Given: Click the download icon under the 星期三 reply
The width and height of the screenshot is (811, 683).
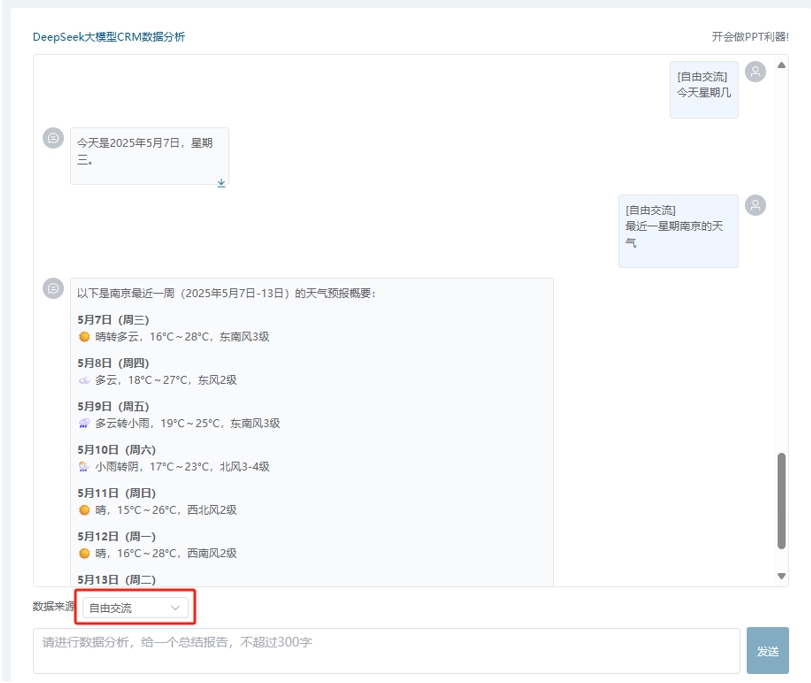Looking at the screenshot, I should [x=221, y=183].
